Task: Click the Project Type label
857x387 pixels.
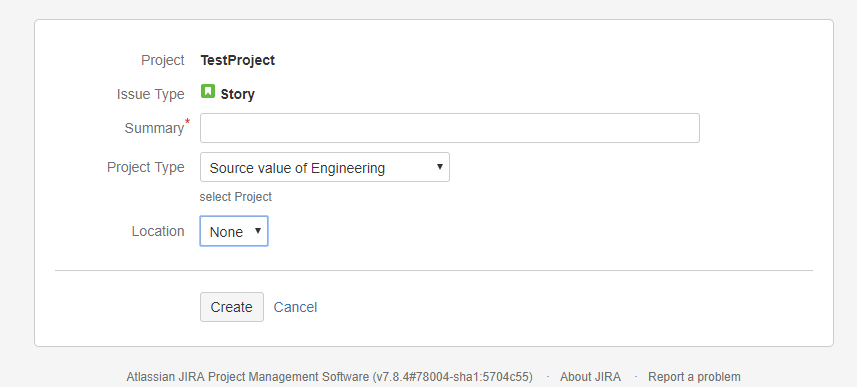Action: (145, 167)
